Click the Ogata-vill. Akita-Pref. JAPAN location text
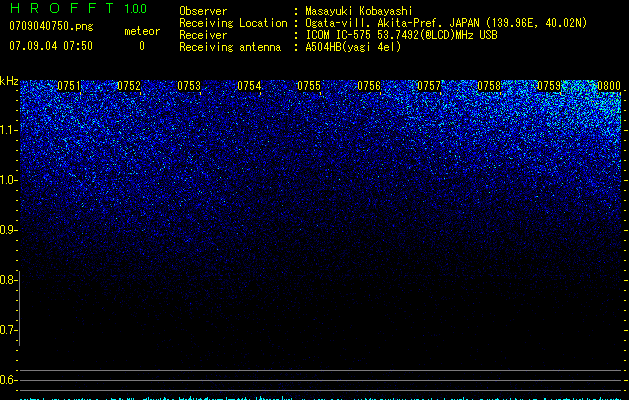Screen dimensions: 629x400 [x=446, y=23]
